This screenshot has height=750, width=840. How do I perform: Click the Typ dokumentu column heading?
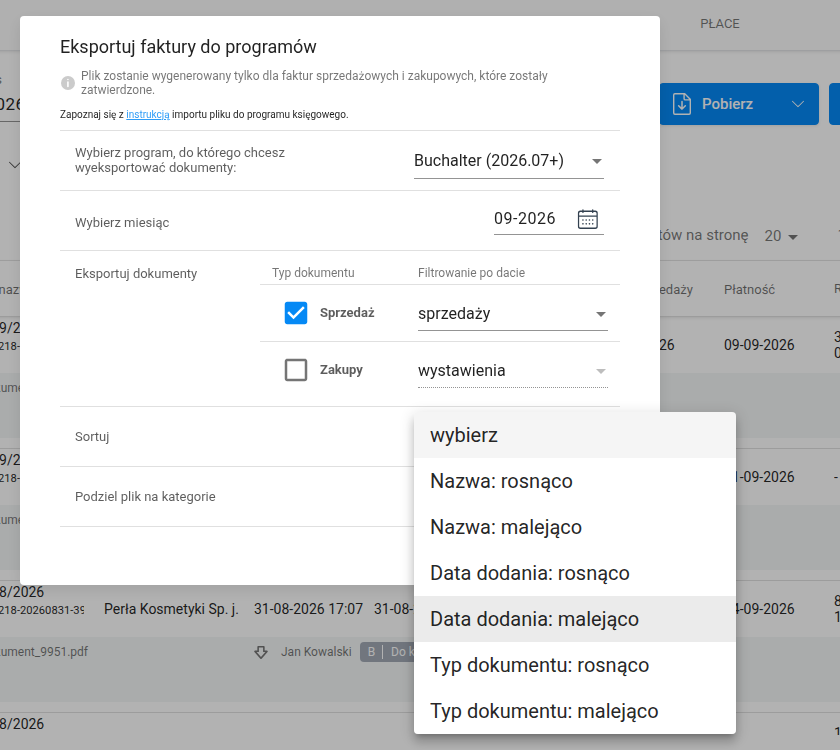click(313, 273)
